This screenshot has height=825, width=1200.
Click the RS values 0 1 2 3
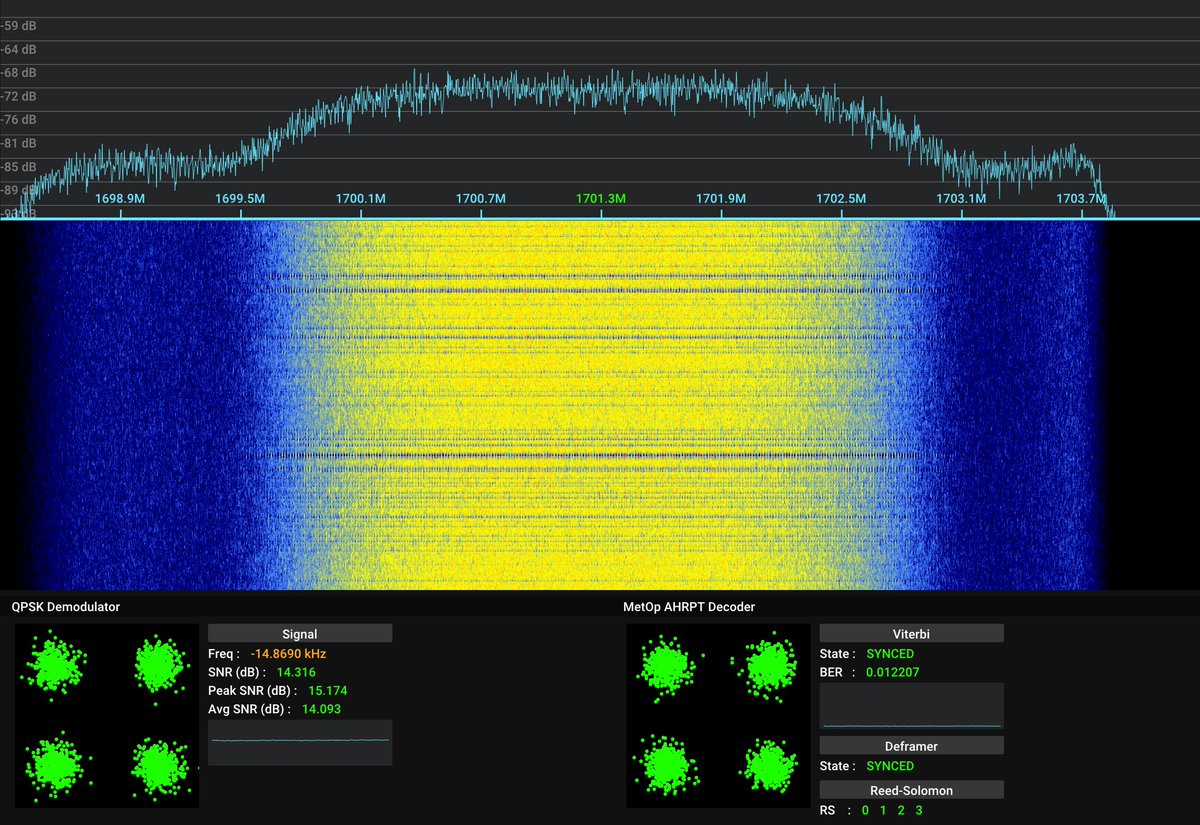892,810
